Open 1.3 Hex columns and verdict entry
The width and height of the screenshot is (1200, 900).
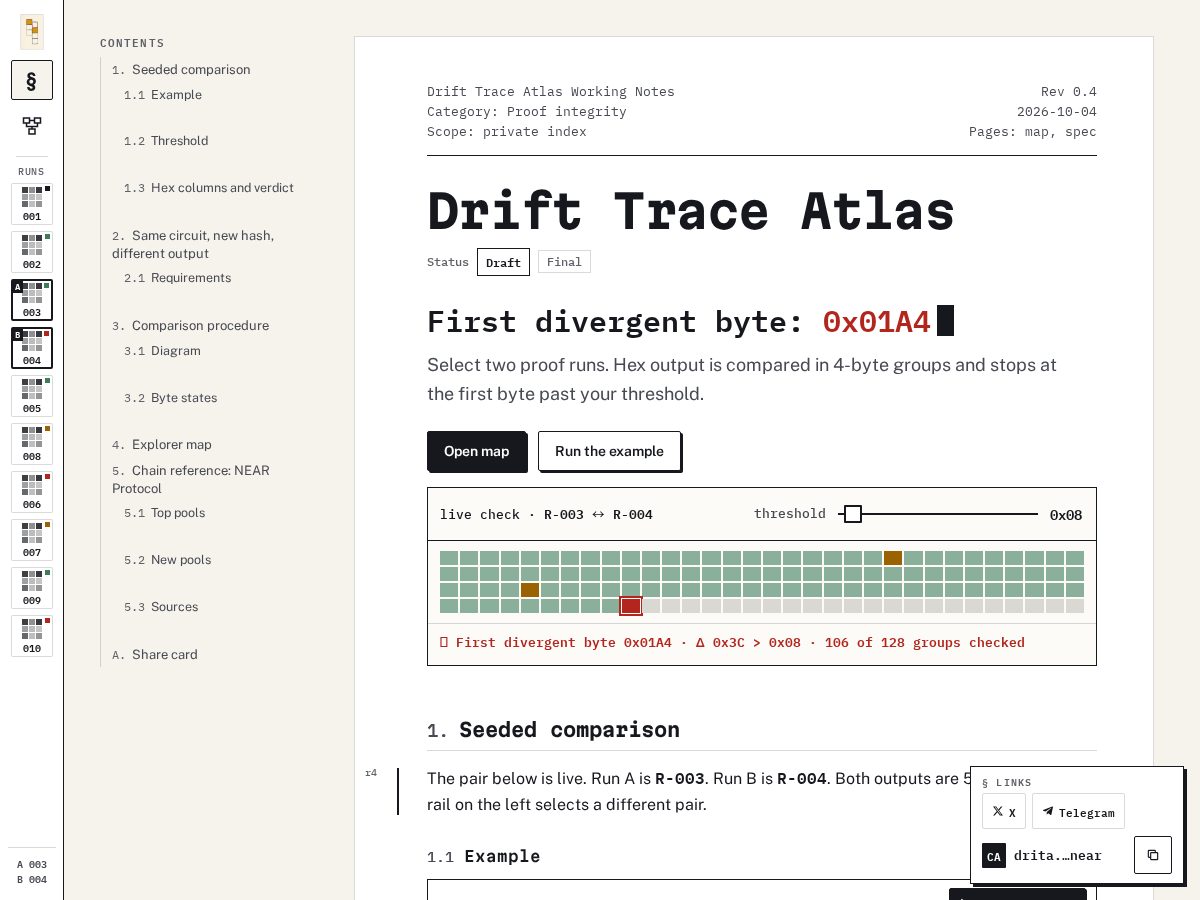[x=209, y=188]
